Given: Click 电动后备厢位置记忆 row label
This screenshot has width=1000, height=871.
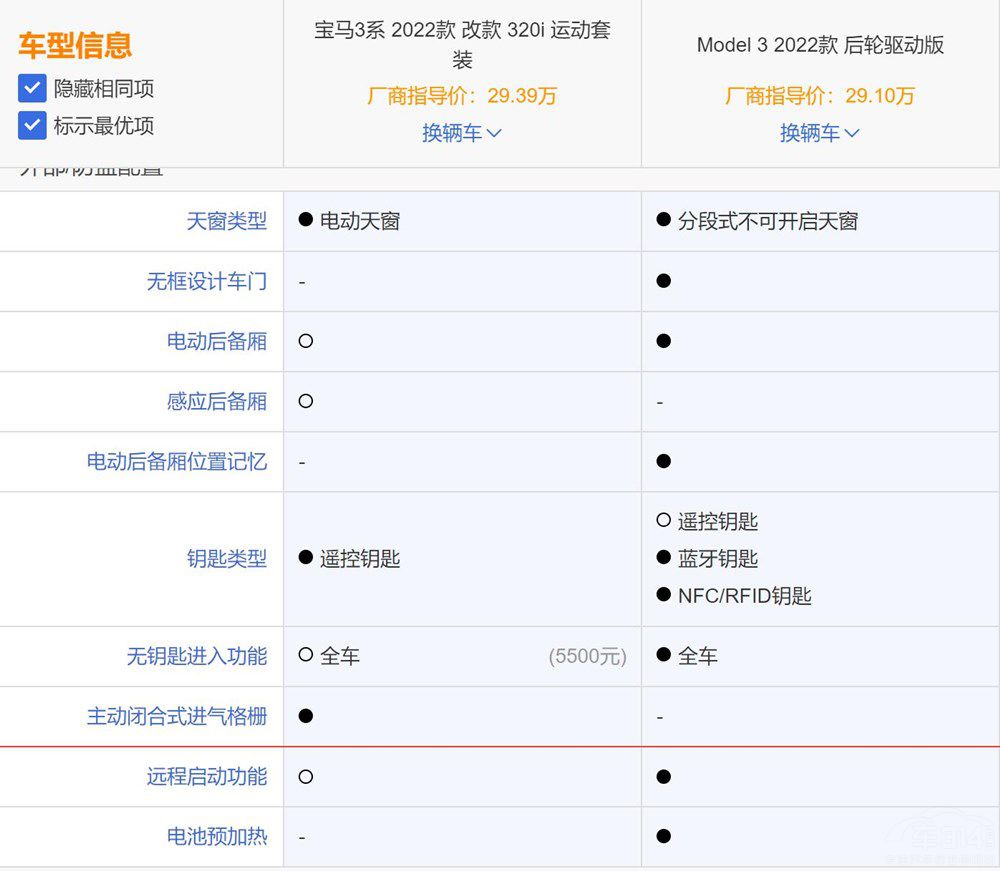Looking at the screenshot, I should (x=176, y=461).
